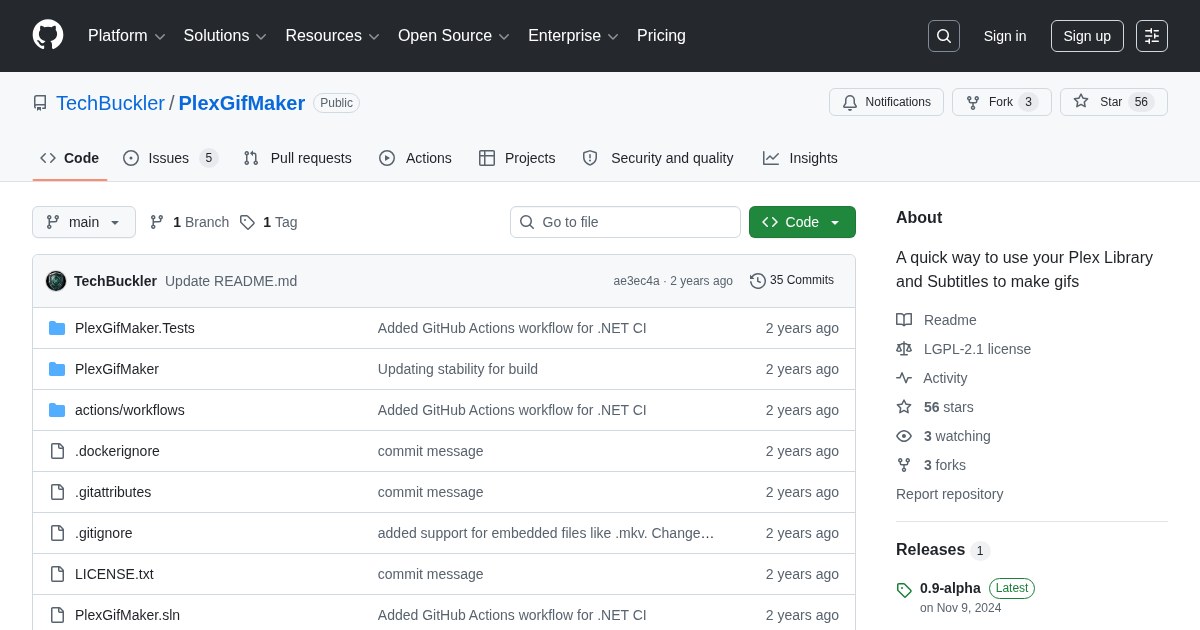The width and height of the screenshot is (1200, 630).
Task: Click the TechBuckler avatar in commit row
Action: click(x=56, y=281)
